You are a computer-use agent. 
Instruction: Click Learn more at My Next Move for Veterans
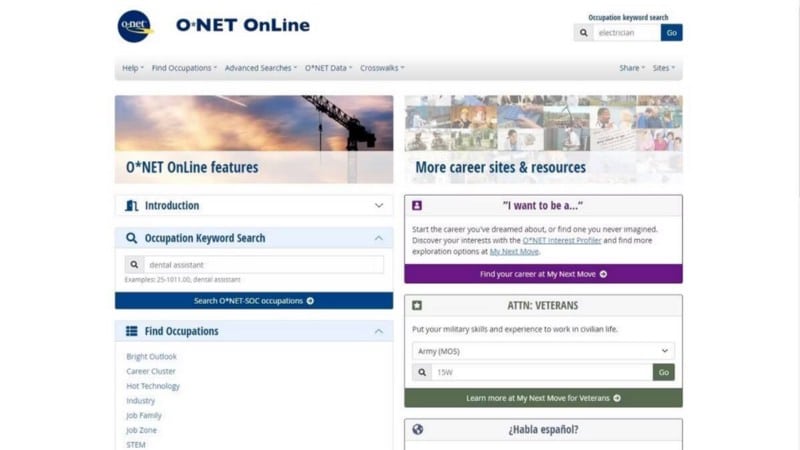(x=543, y=398)
